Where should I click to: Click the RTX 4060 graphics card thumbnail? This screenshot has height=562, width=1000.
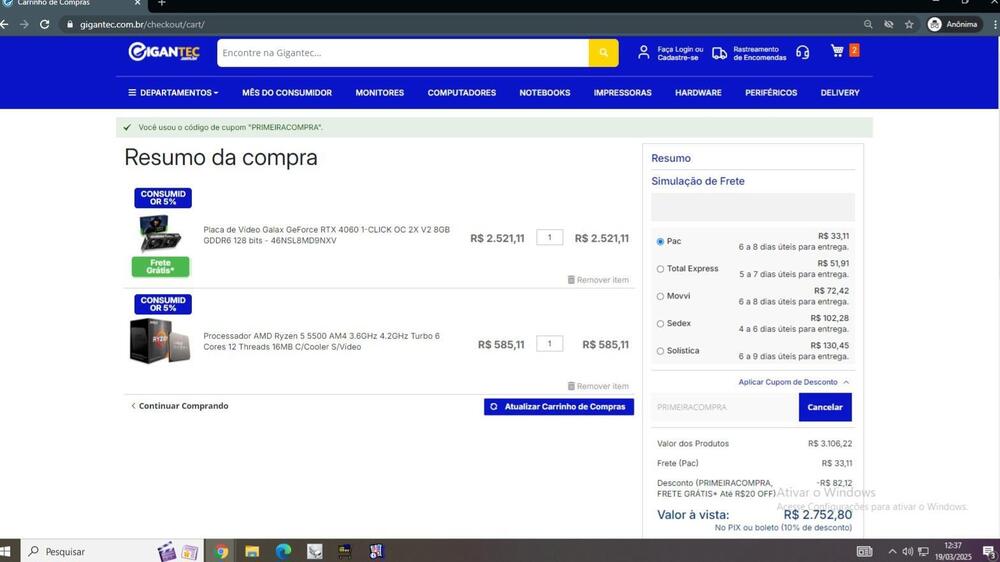160,233
